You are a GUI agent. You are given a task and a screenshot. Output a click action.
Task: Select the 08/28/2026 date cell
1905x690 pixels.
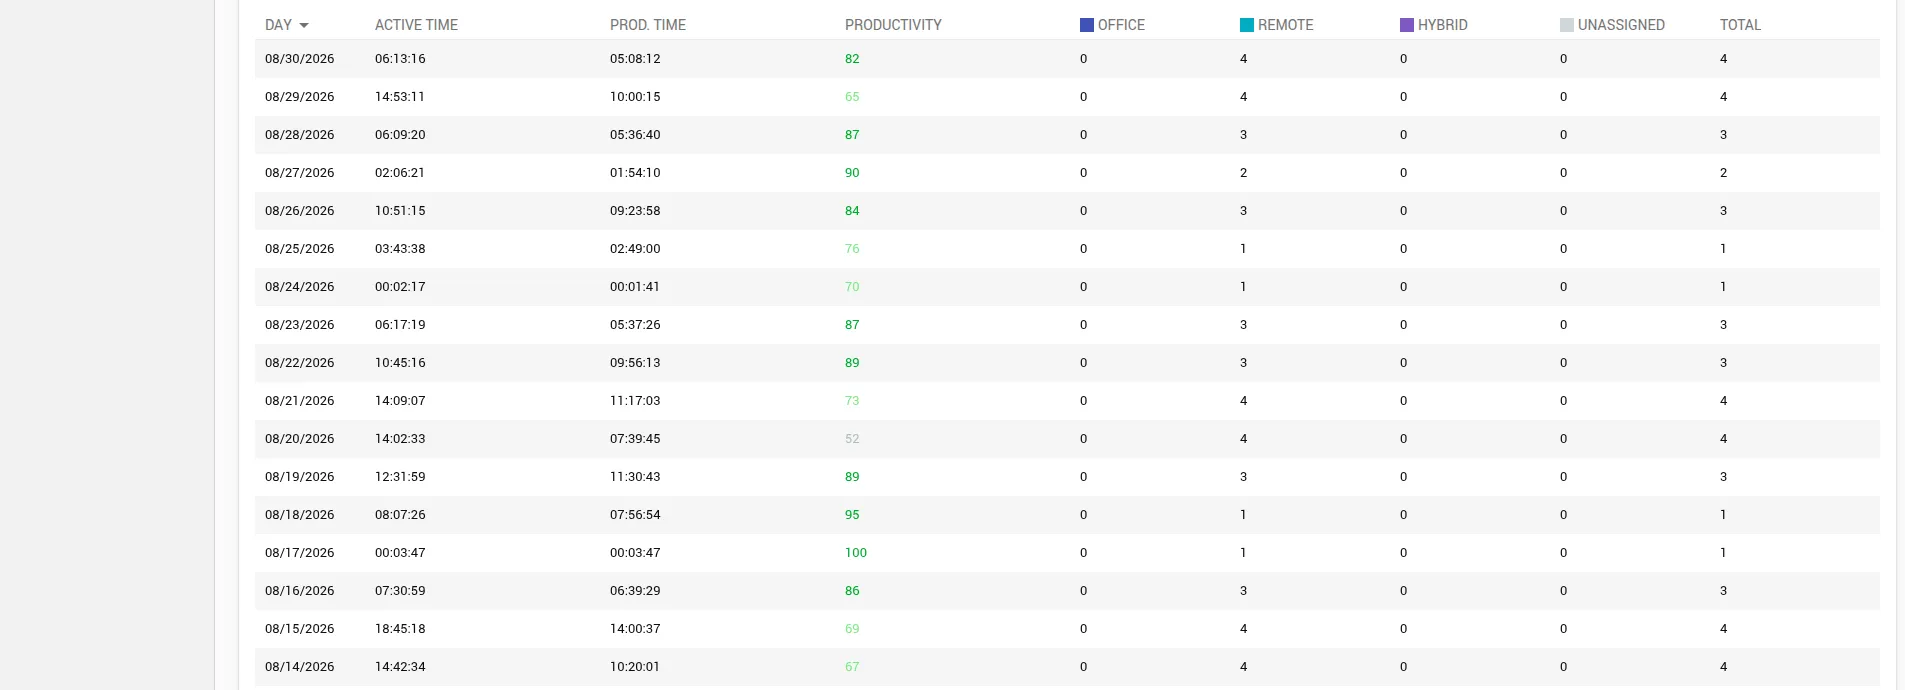point(300,135)
